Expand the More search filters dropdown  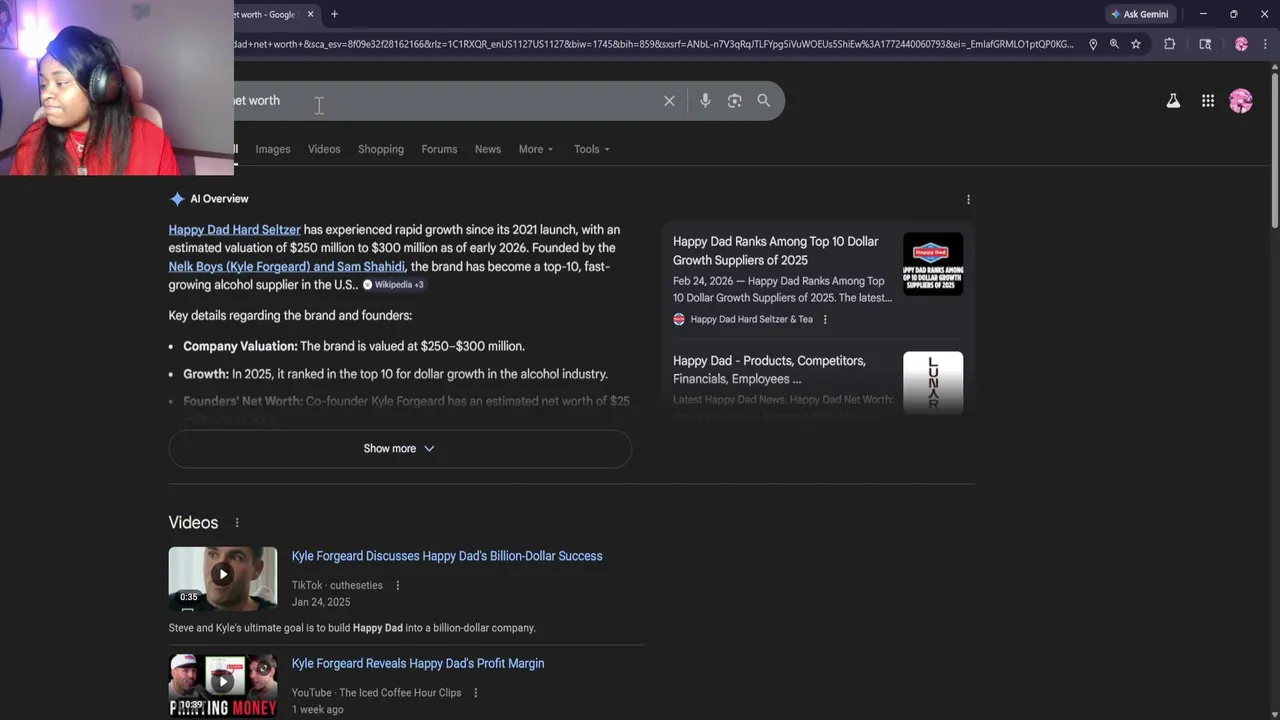[536, 149]
